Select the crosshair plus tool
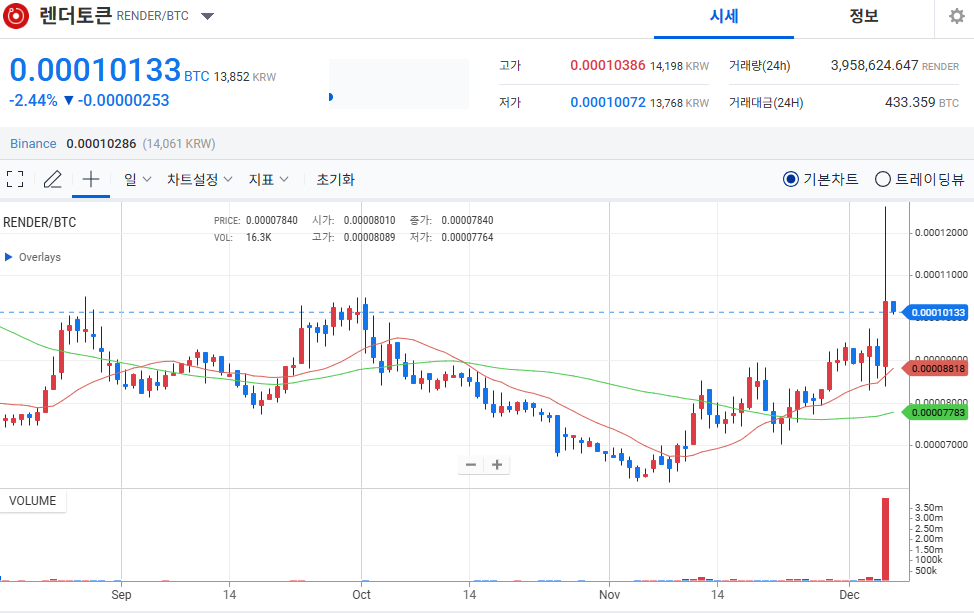 tap(90, 179)
